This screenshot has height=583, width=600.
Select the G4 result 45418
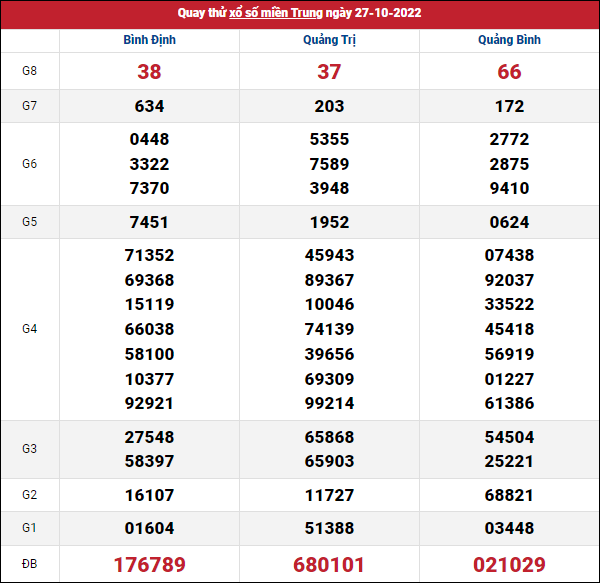pos(509,329)
